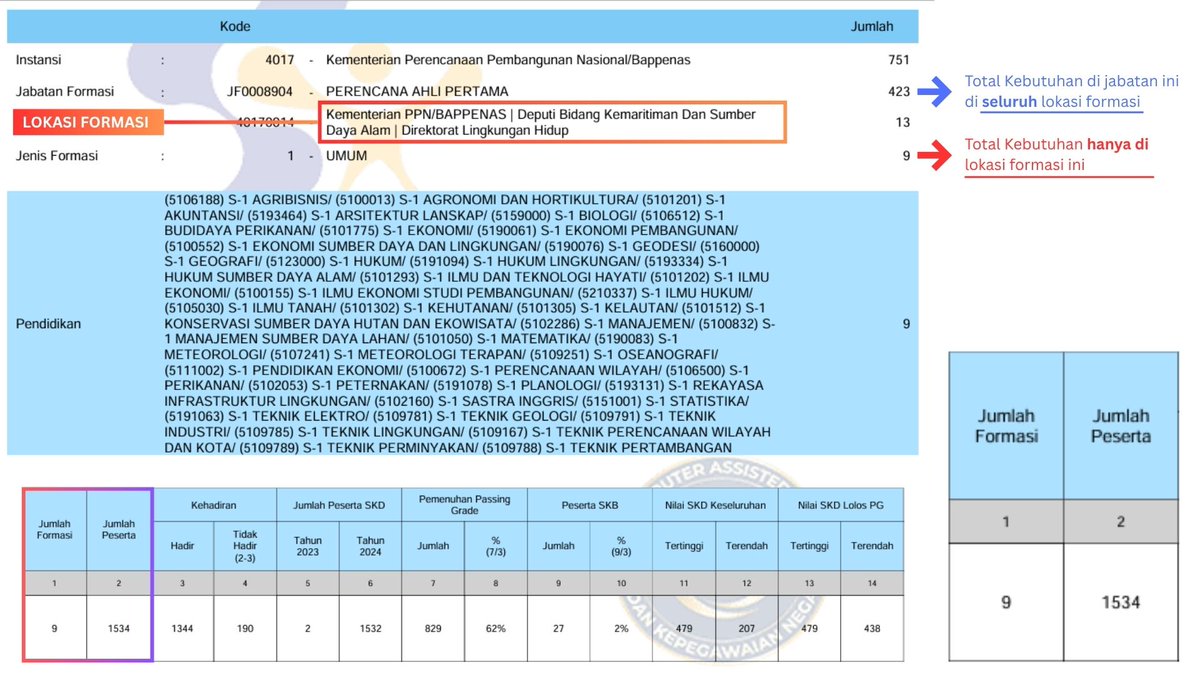
Task: Click 'Jumlah' sub-header under Pemenuhan Passing Grade
Action: [433, 546]
